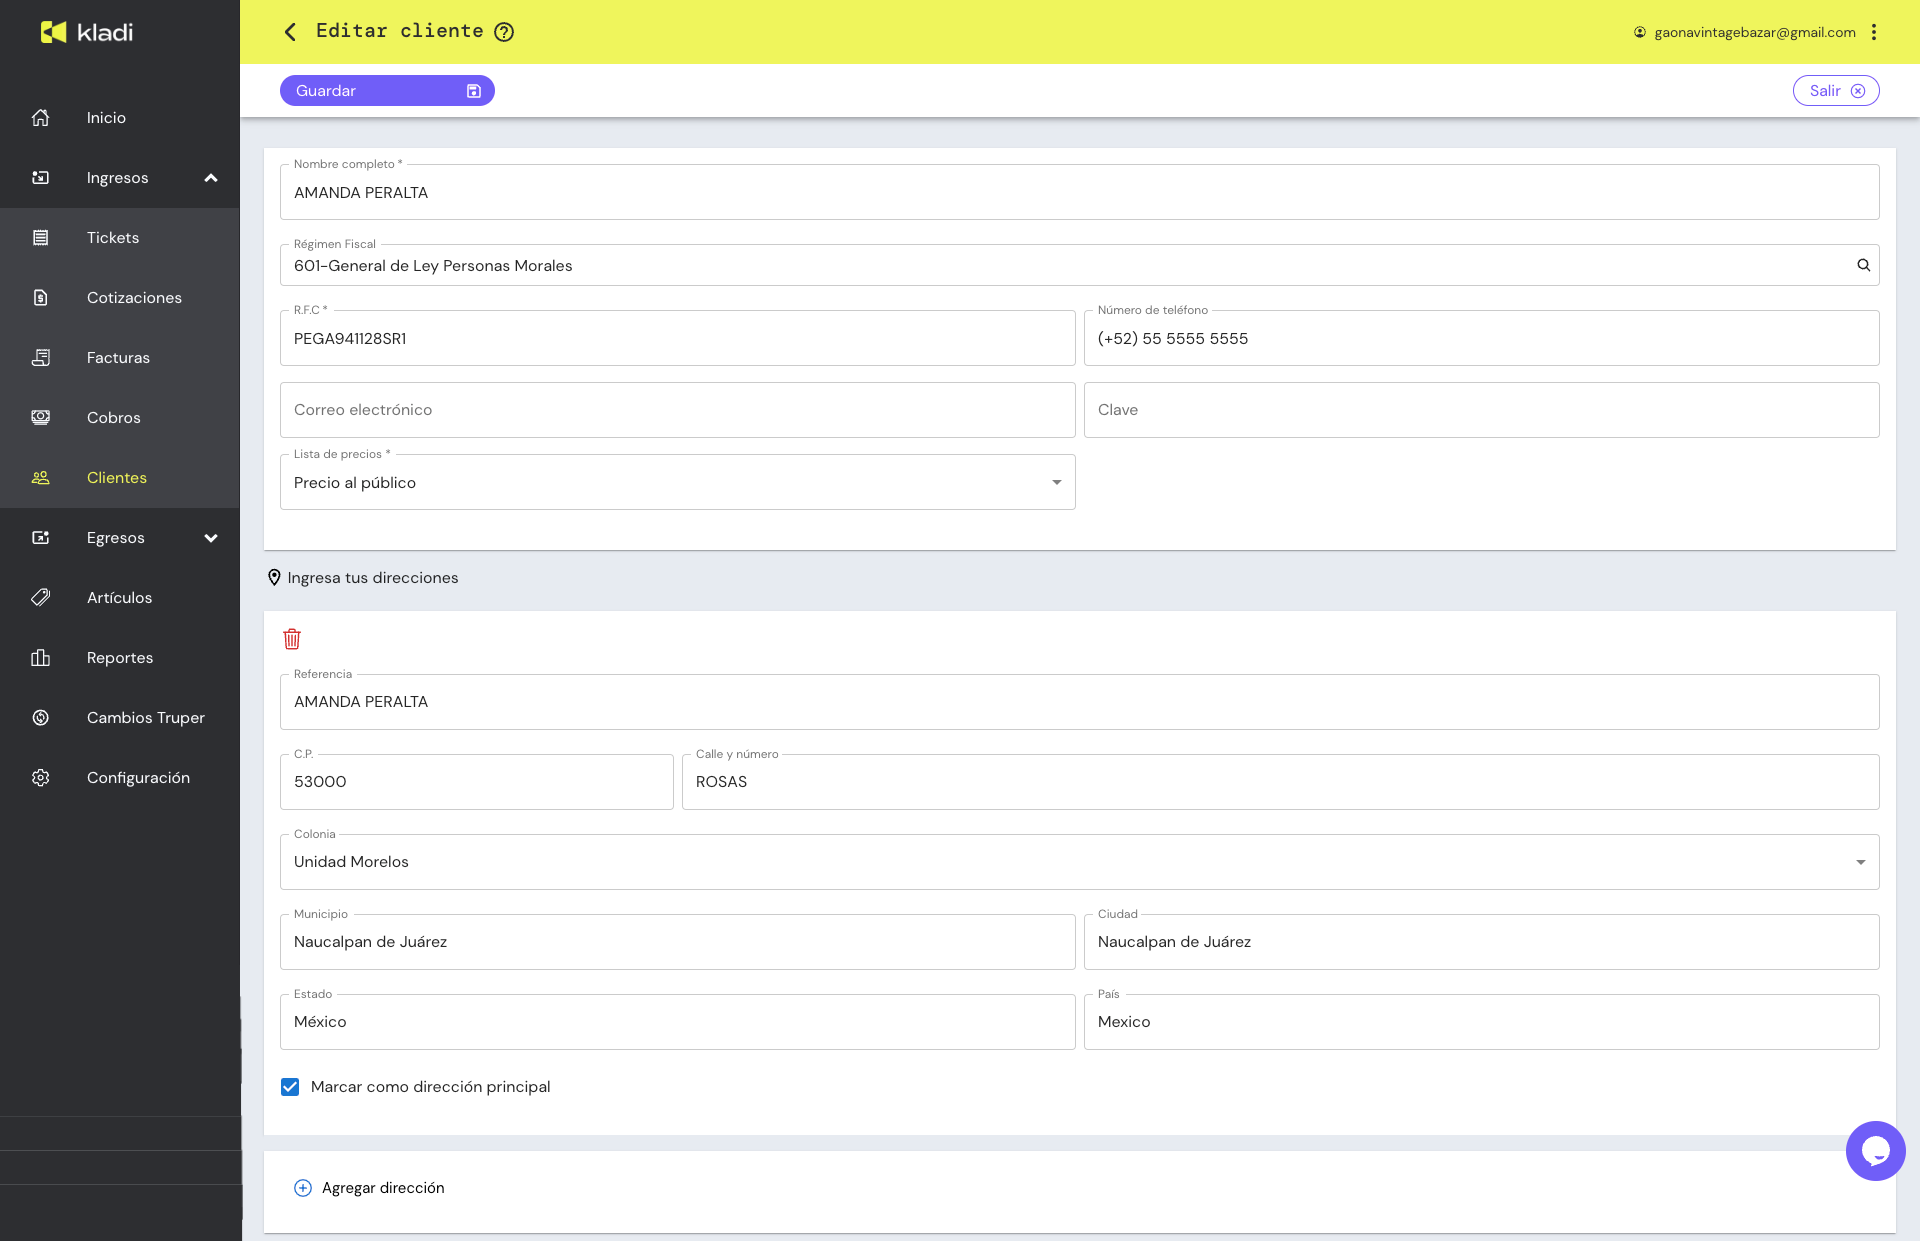Collapse the Ingresos section
This screenshot has height=1241, width=1920.
210,177
